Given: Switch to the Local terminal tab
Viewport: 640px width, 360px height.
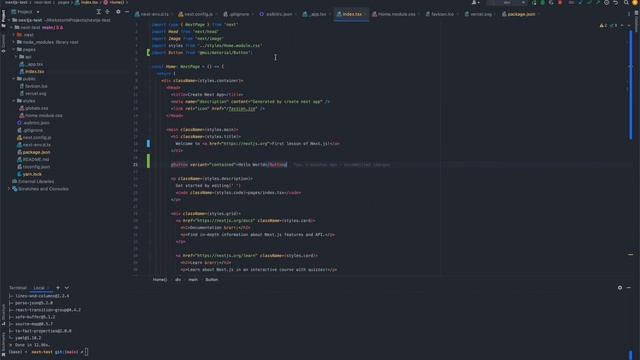Looking at the screenshot, I should [x=39, y=288].
